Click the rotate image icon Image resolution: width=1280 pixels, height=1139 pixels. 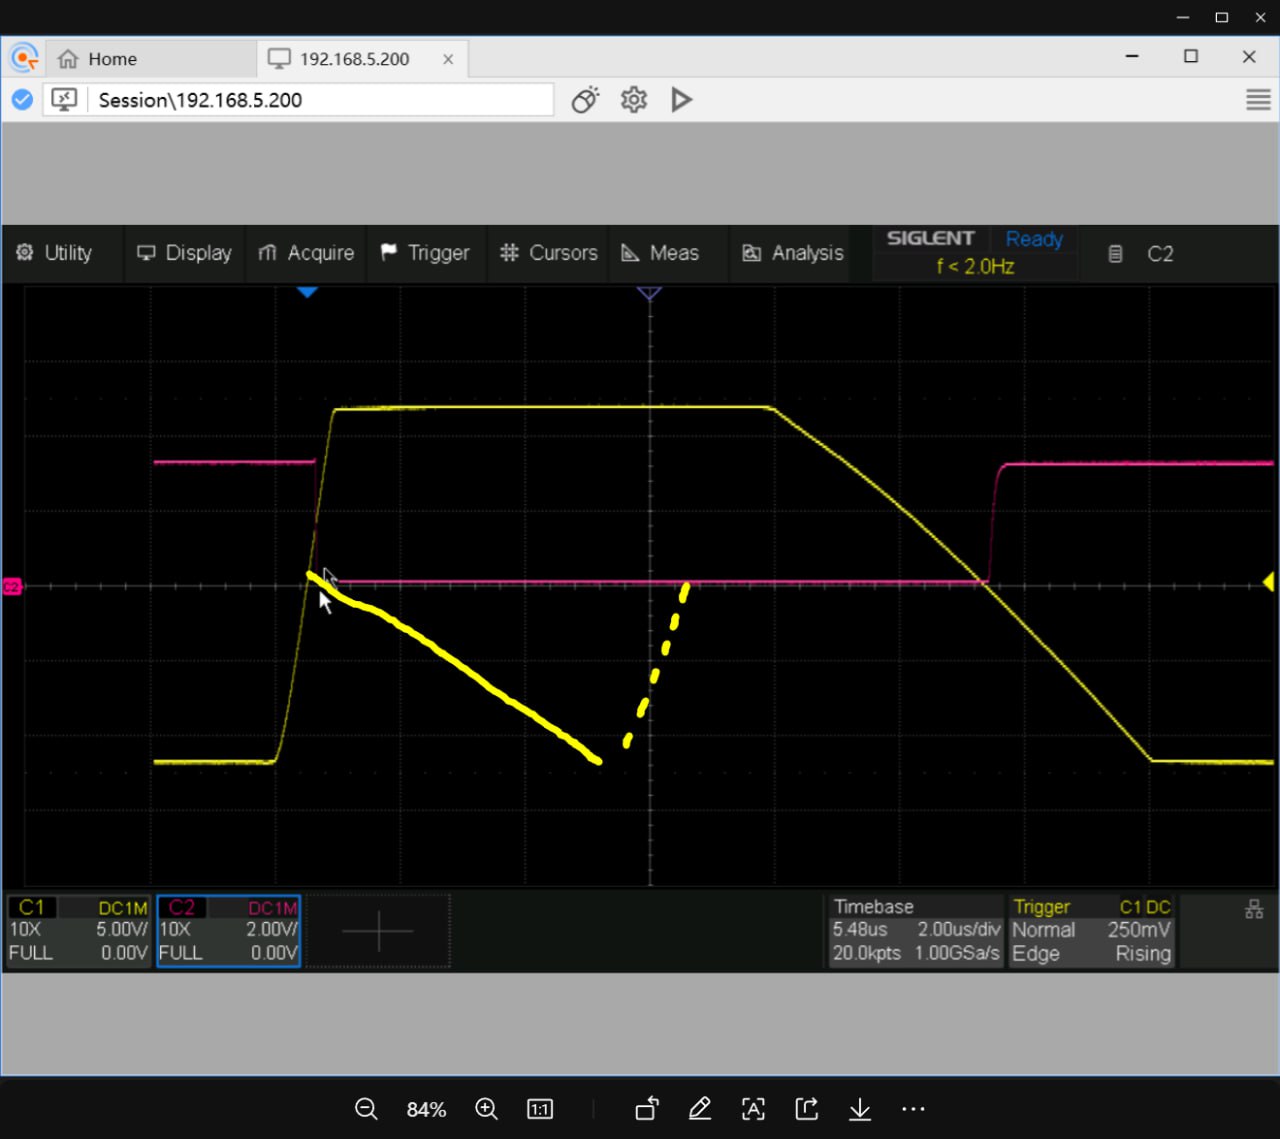[x=647, y=1109]
